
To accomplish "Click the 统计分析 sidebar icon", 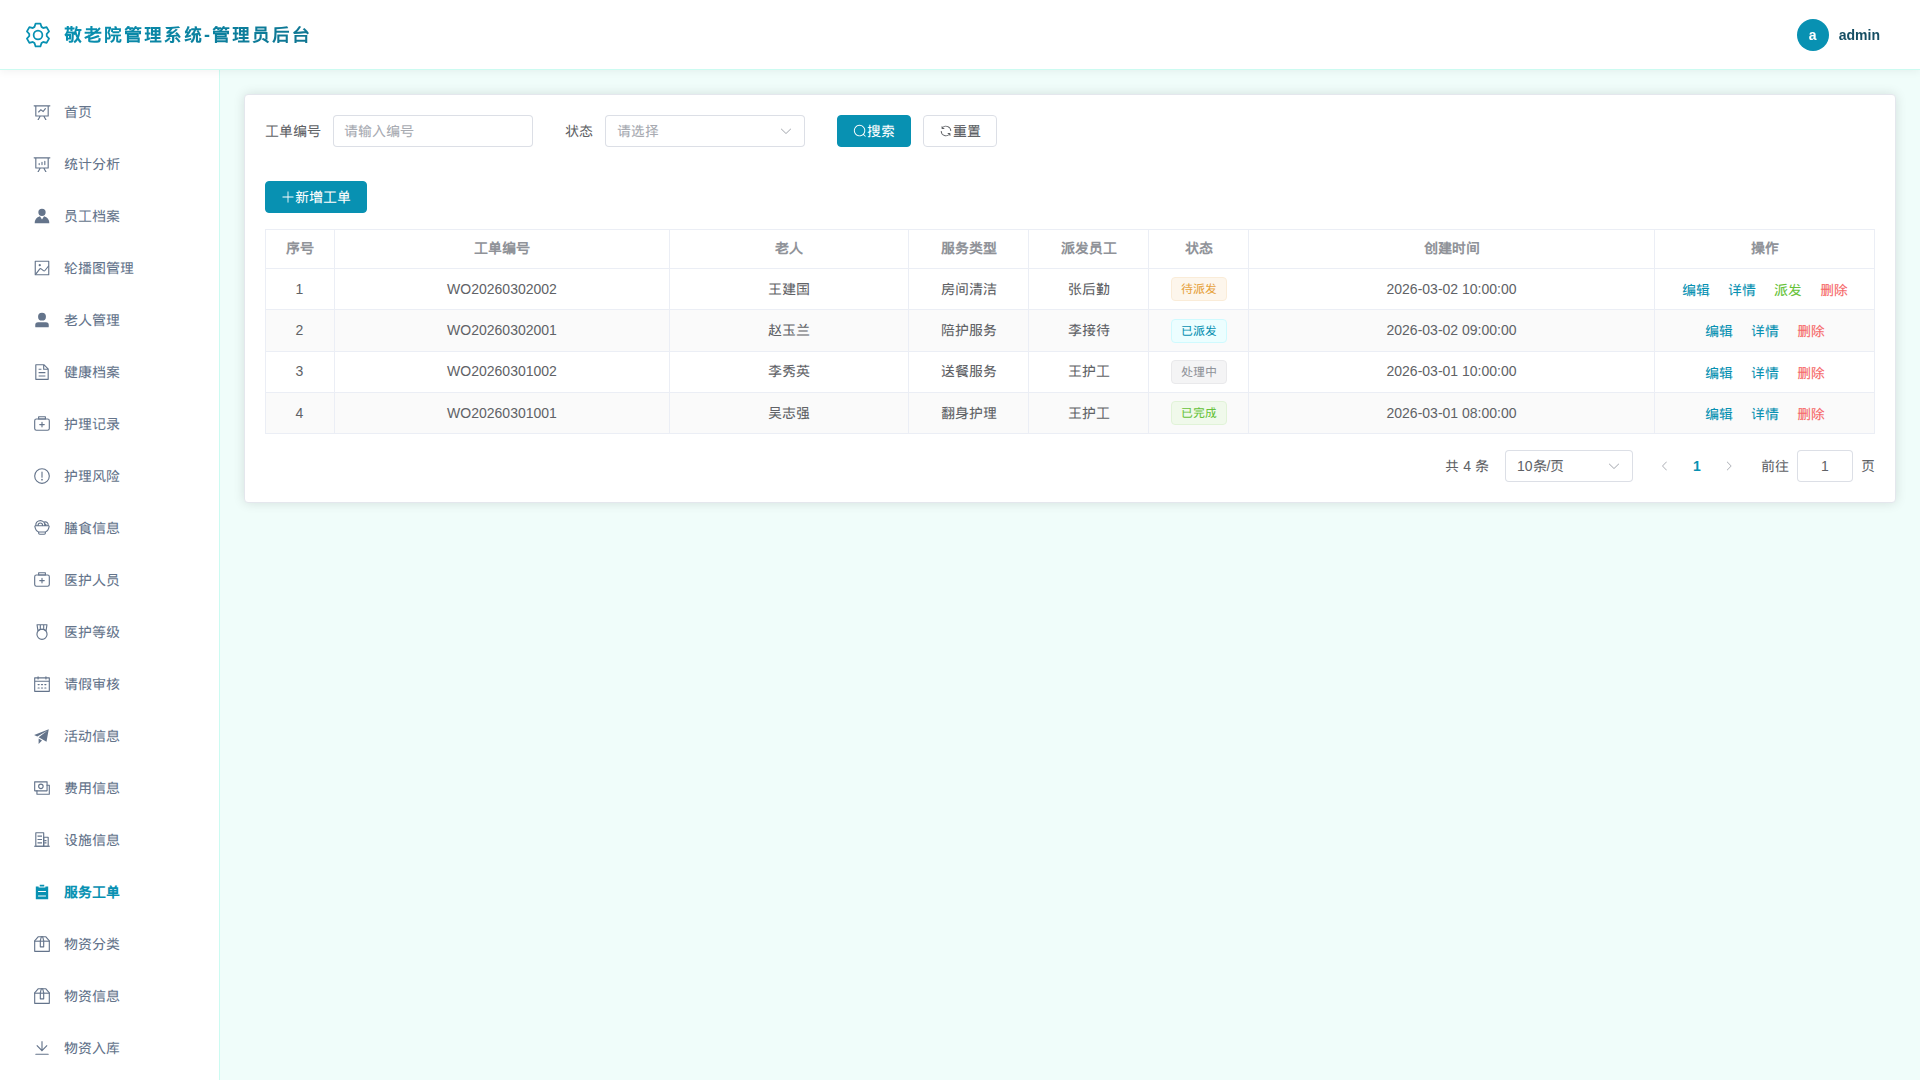I will (x=42, y=164).
